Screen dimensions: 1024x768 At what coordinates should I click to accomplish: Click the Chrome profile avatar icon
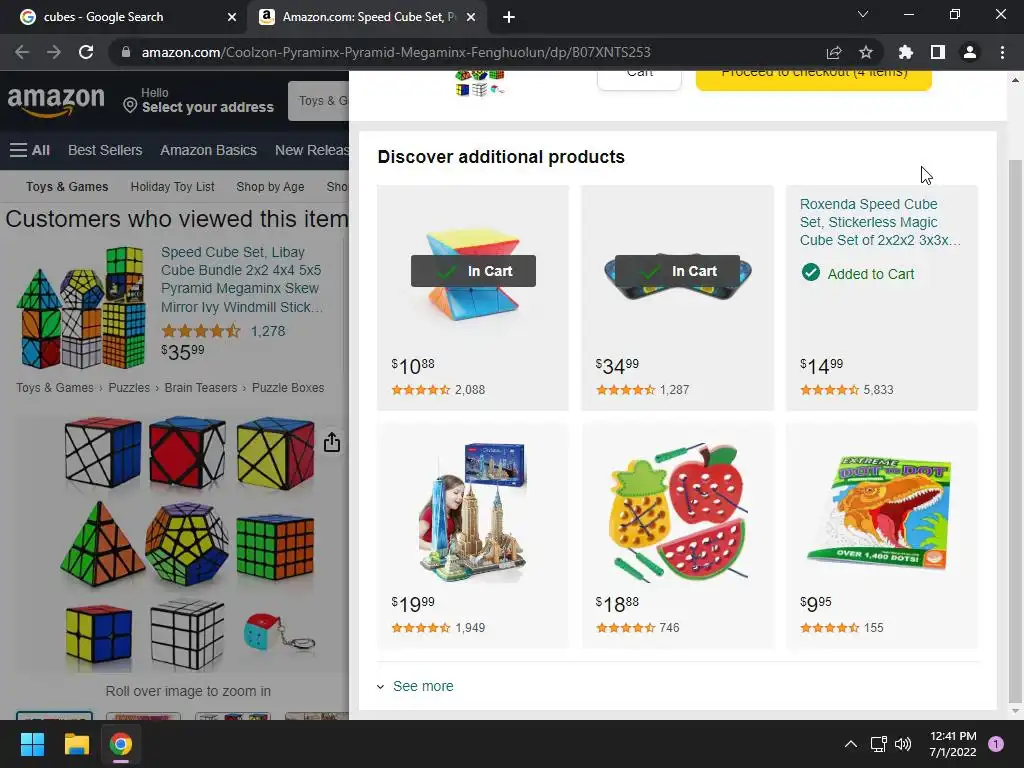point(970,52)
